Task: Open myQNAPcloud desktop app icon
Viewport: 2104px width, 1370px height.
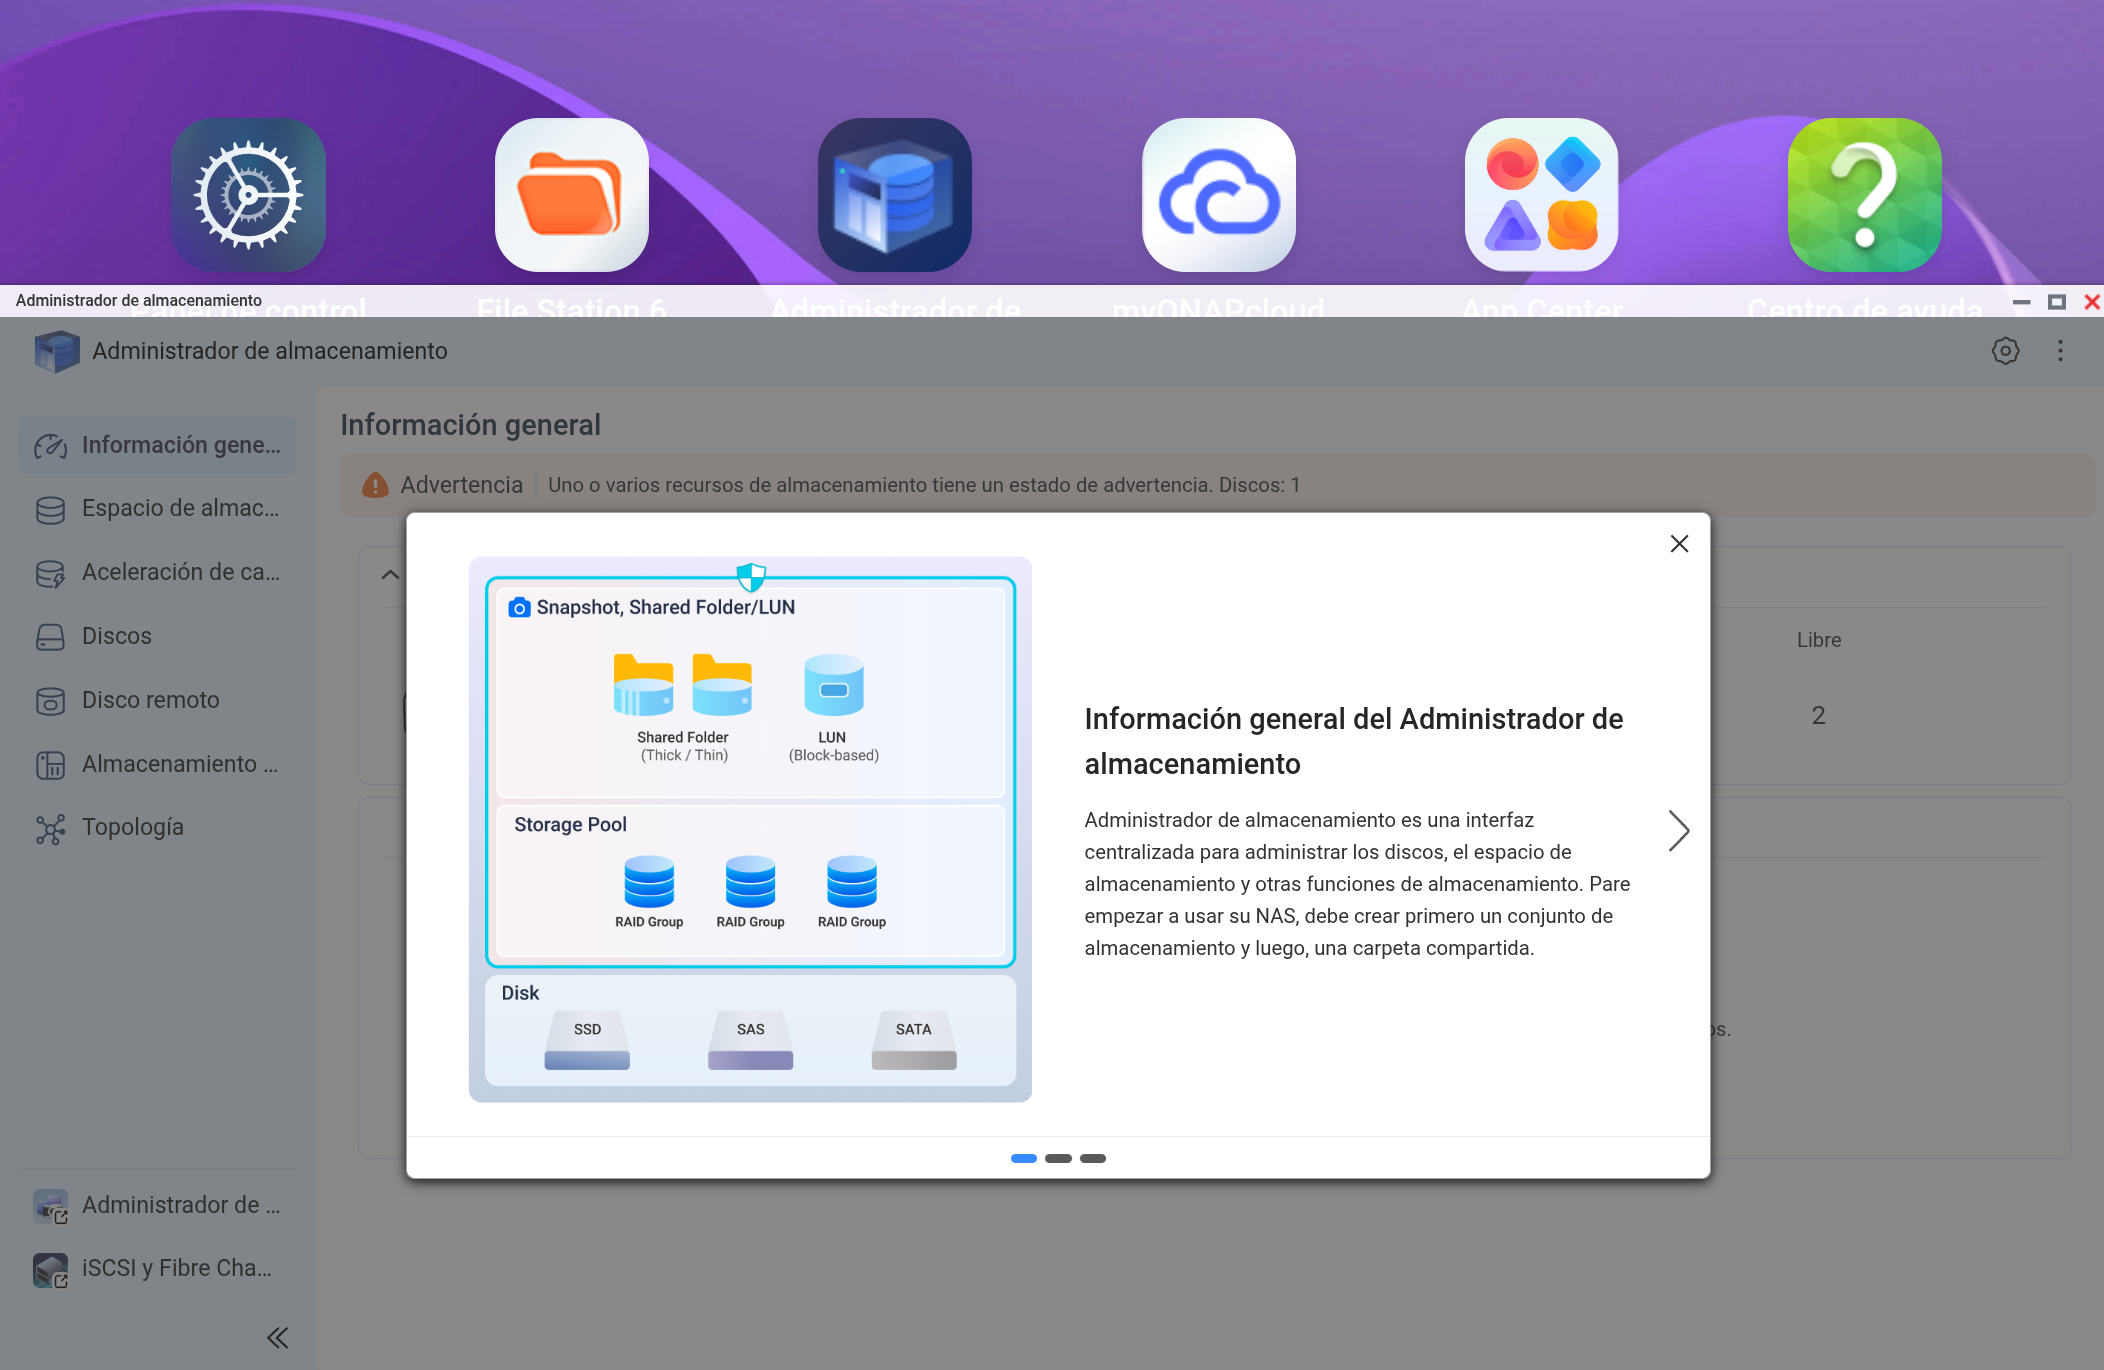Action: tap(1218, 195)
